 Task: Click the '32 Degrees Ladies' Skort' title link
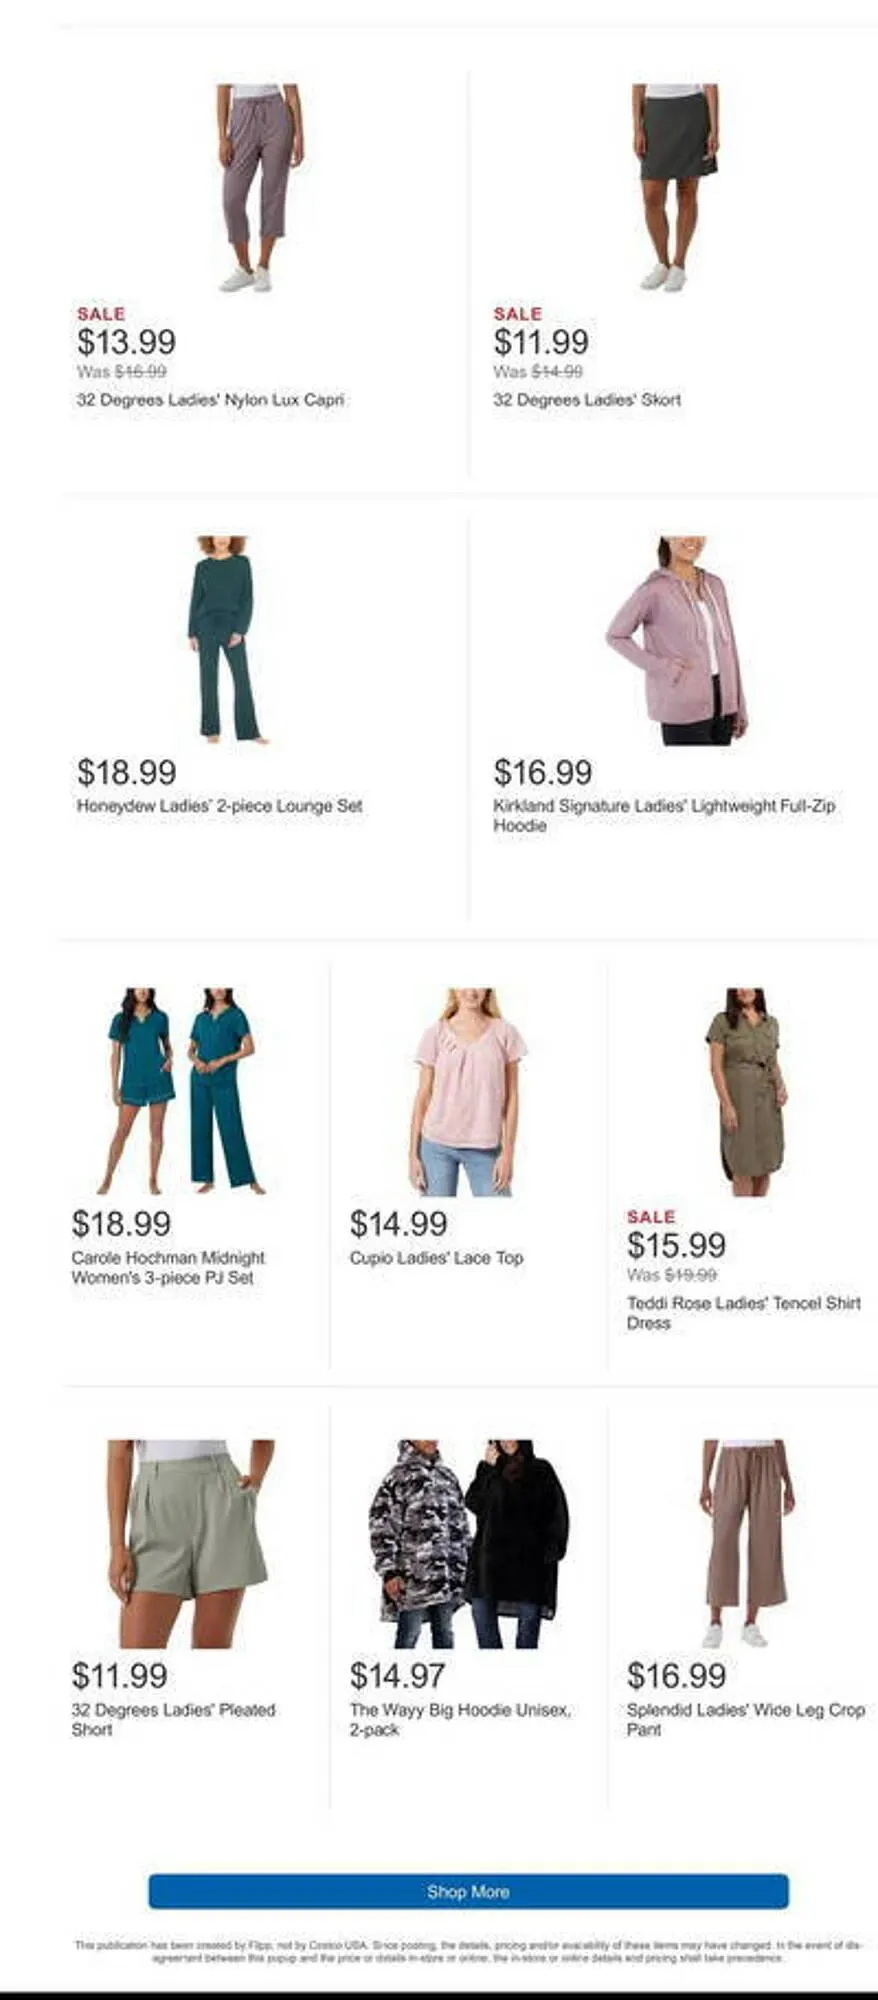coord(587,400)
